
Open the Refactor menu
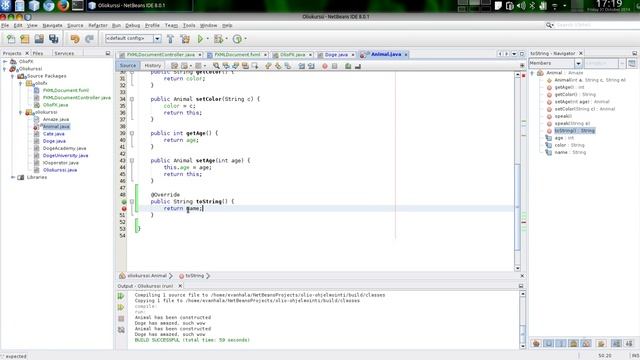98,25
